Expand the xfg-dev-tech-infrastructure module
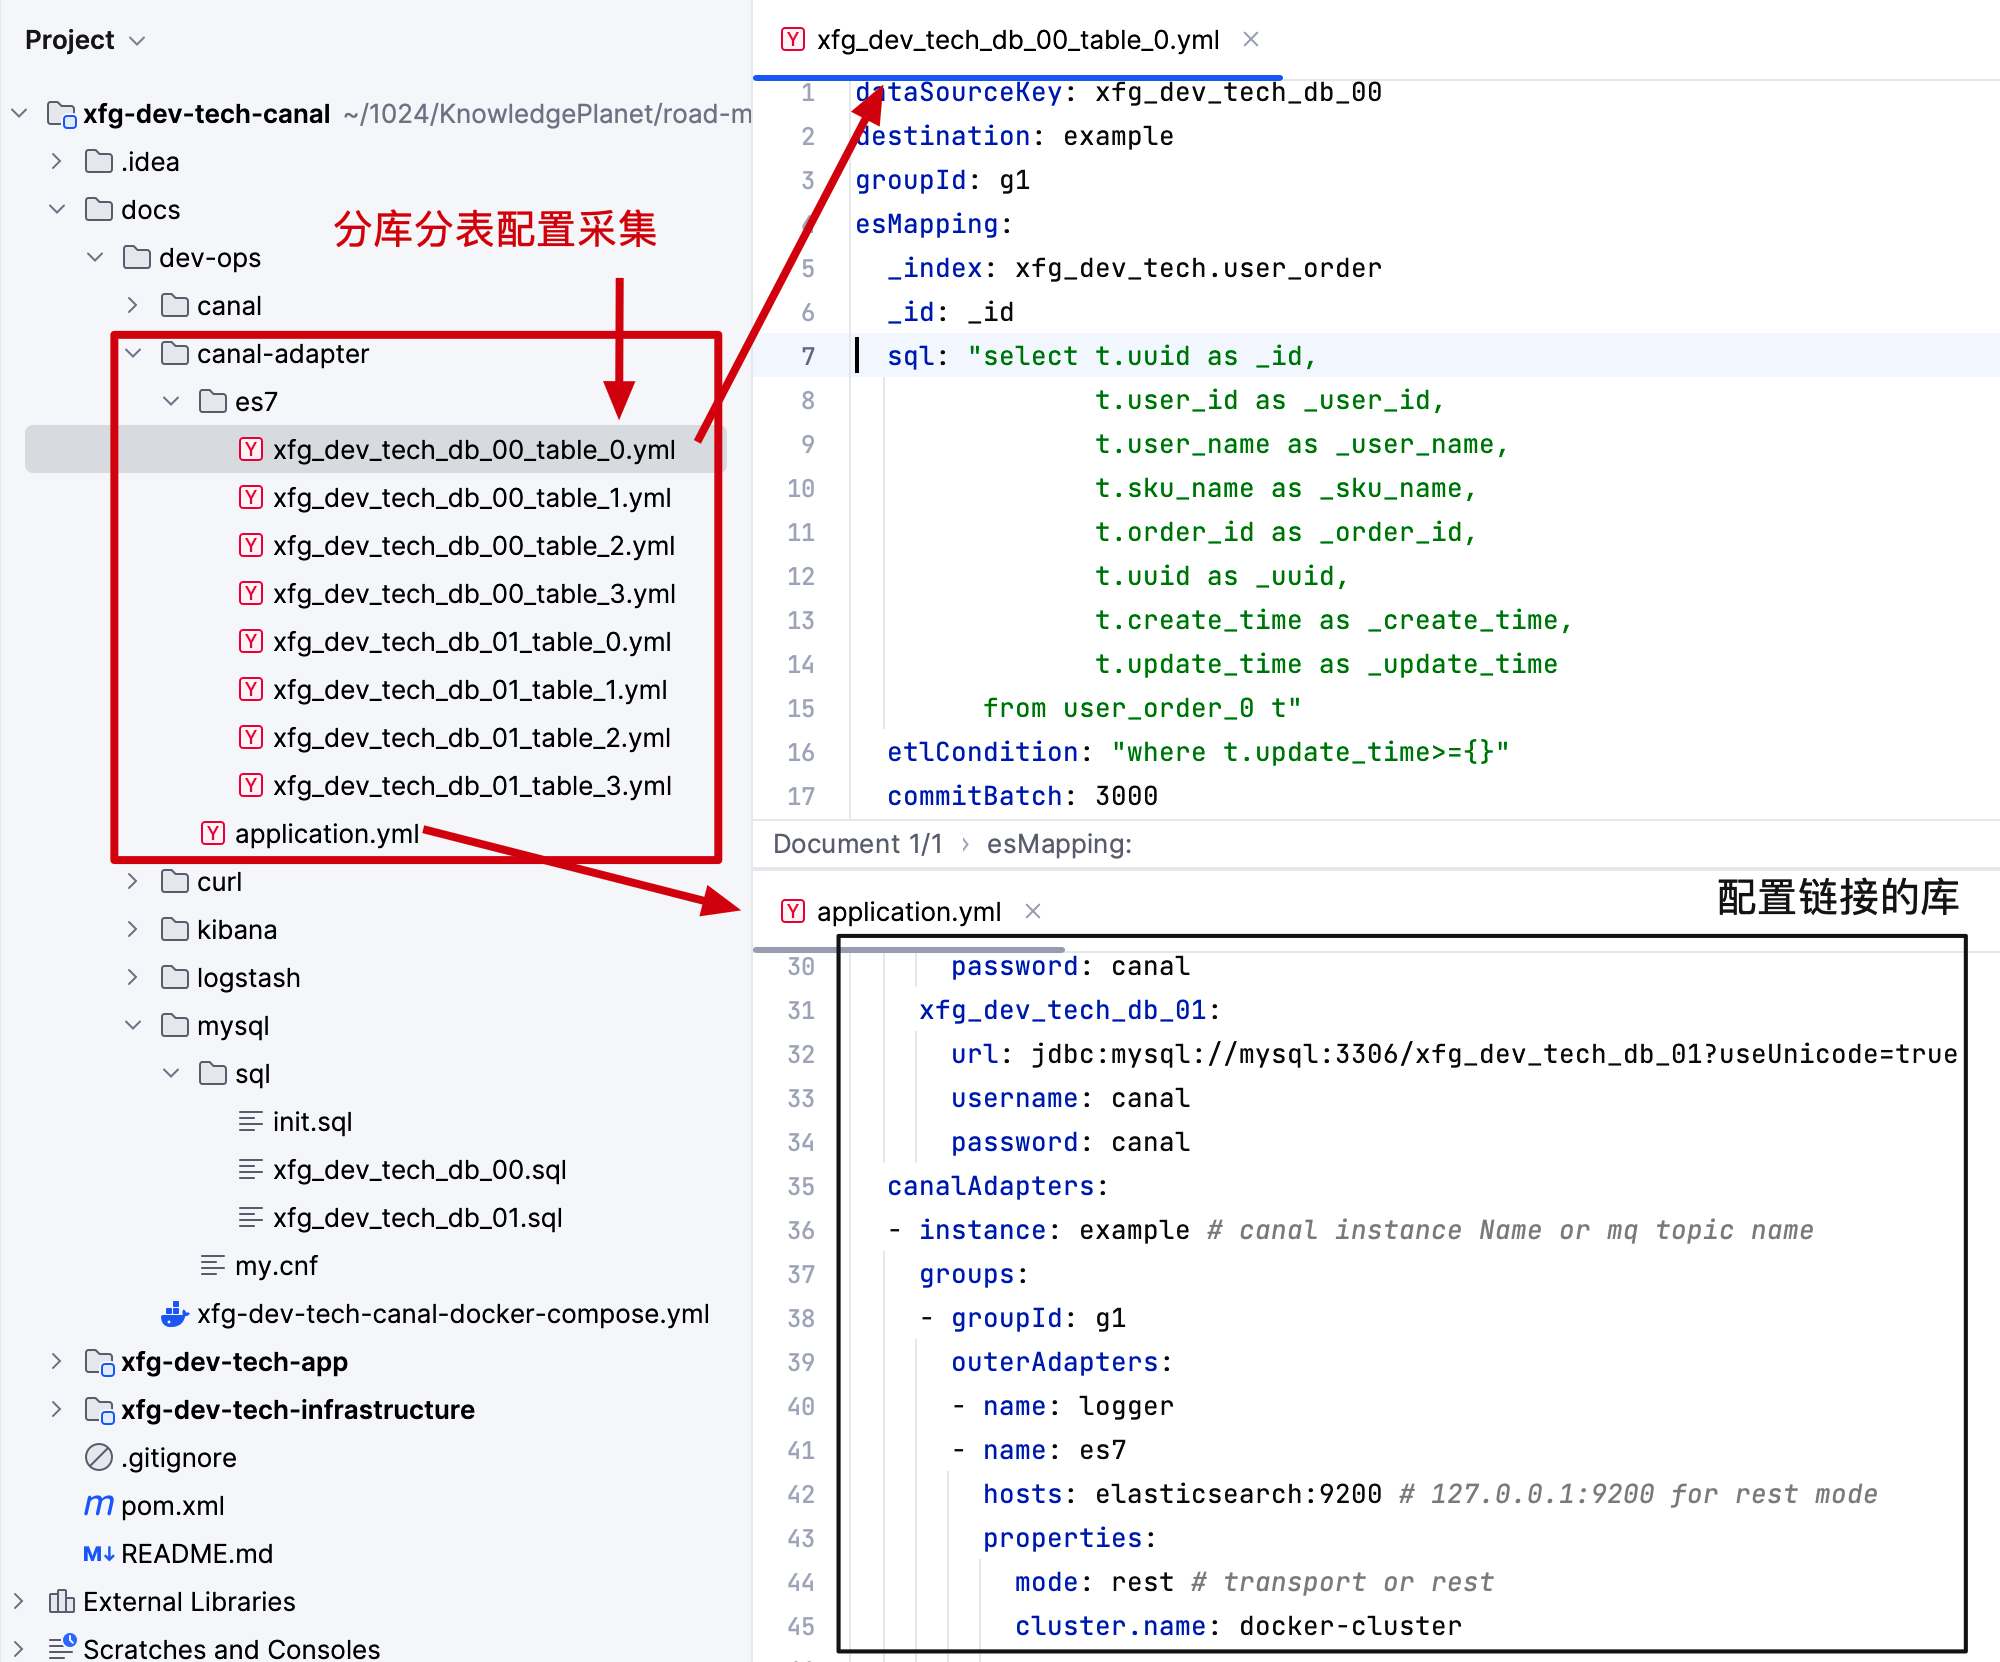This screenshot has height=1662, width=2000. click(x=57, y=1410)
